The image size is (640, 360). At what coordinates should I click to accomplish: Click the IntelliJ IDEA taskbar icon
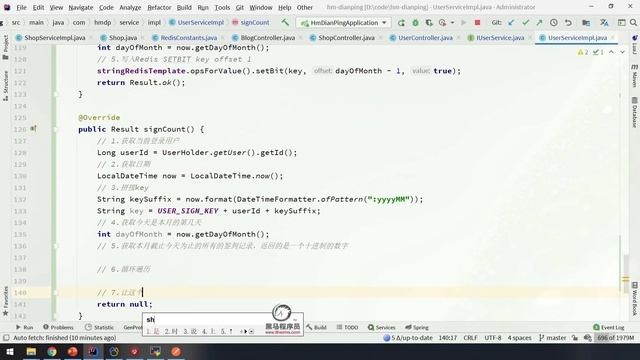tap(93, 351)
